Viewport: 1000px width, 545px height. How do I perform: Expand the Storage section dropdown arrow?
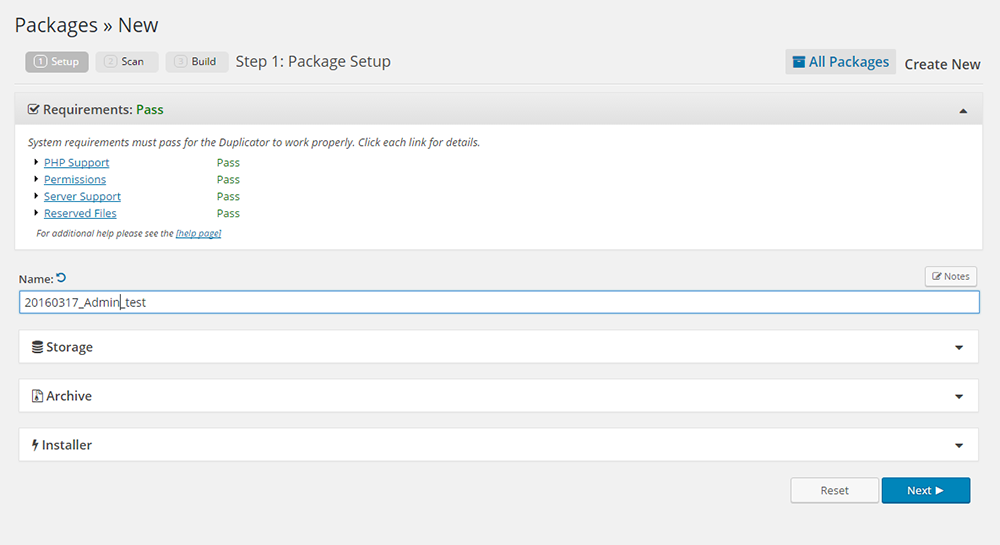tap(959, 348)
